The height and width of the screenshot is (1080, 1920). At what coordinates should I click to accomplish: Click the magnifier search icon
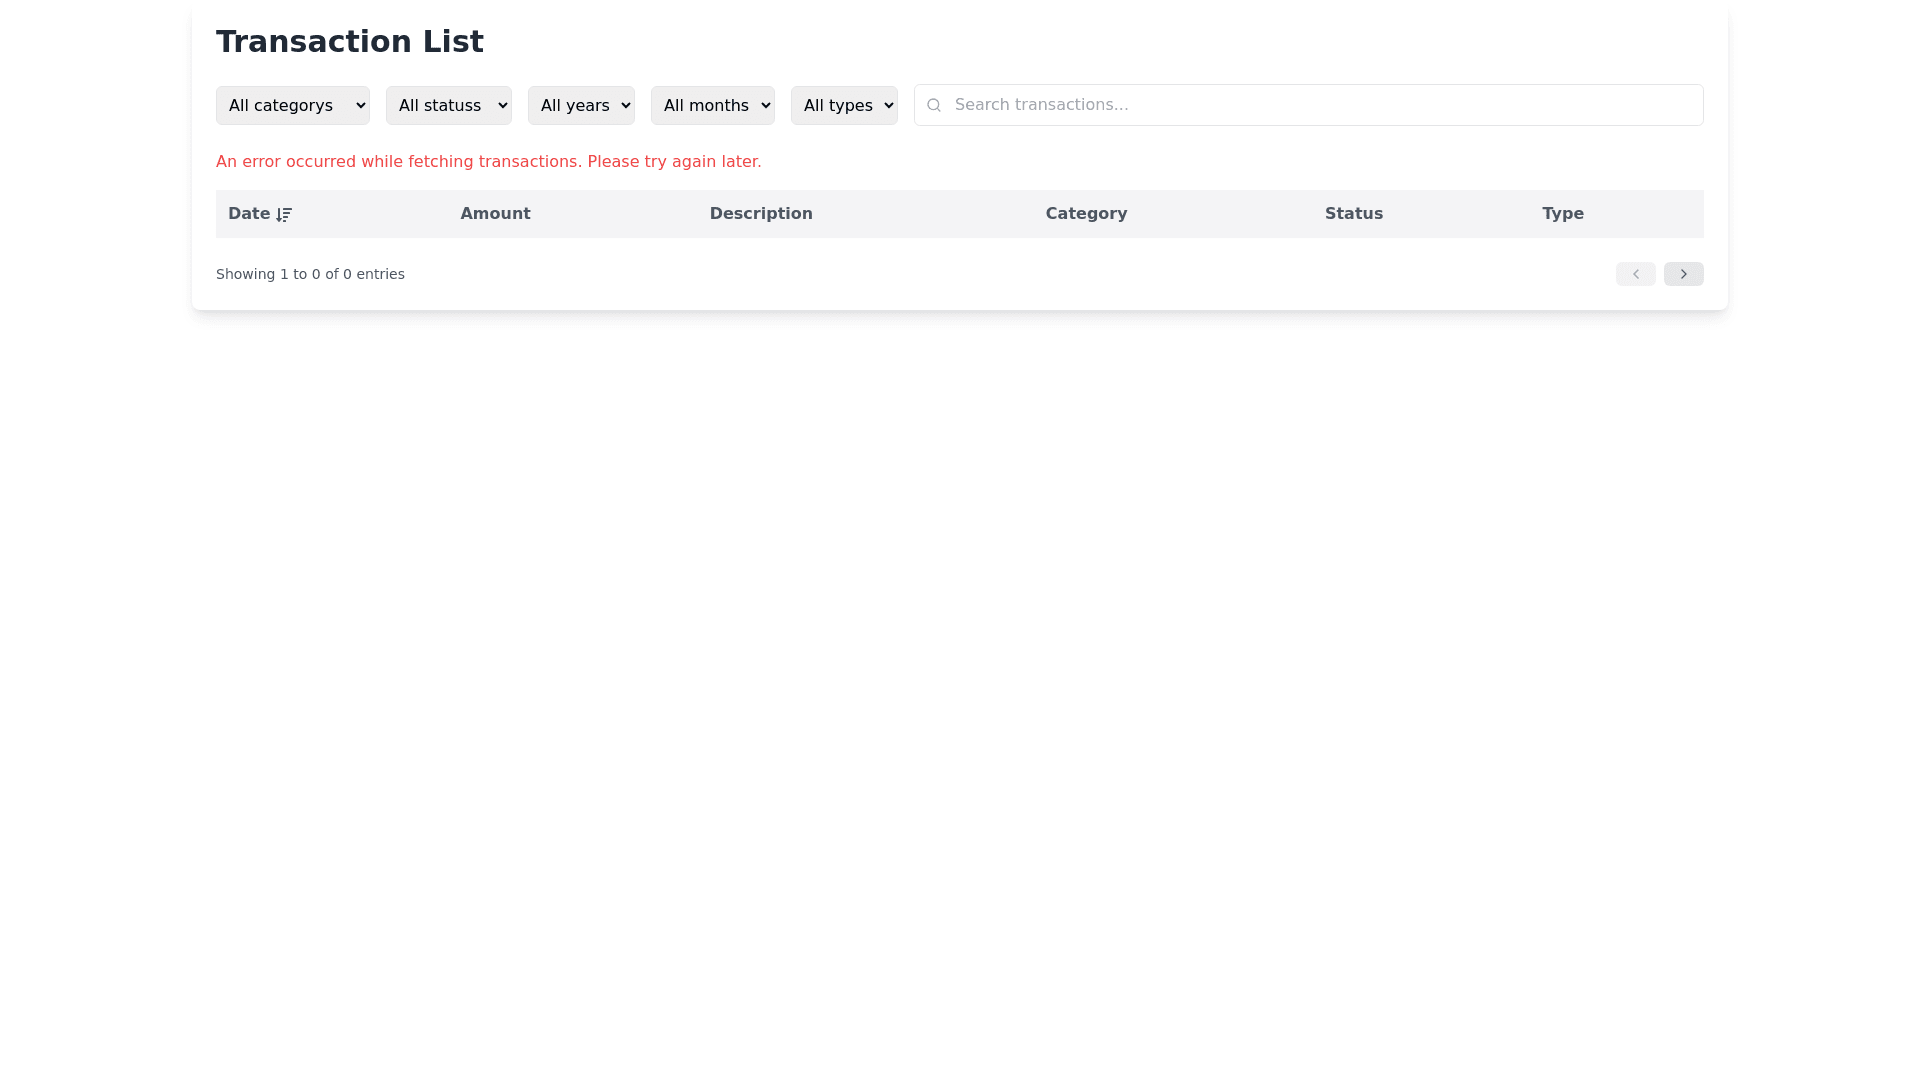tap(934, 105)
